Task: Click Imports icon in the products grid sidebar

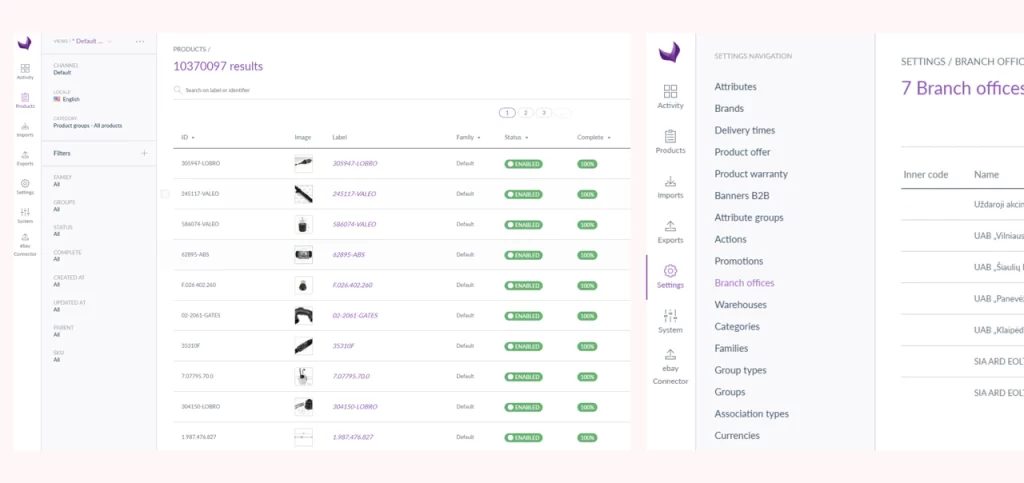Action: [25, 130]
